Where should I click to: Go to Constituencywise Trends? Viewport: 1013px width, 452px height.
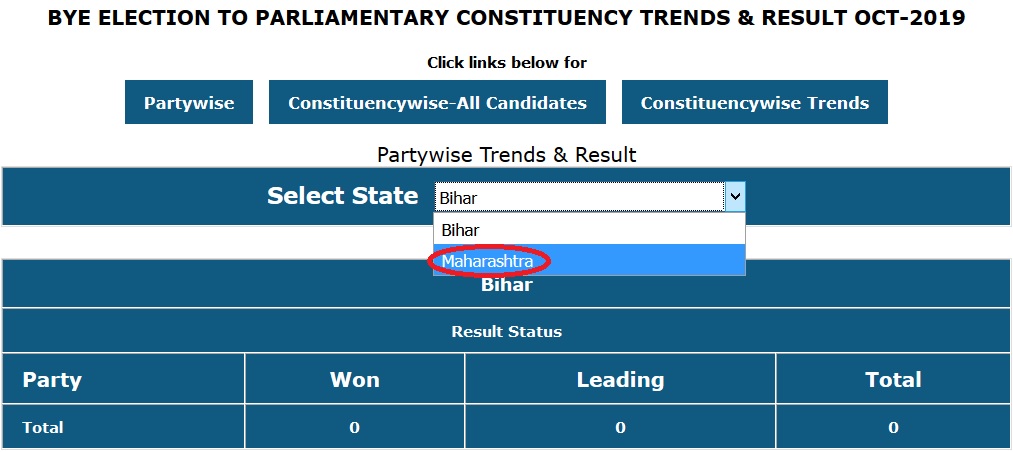754,103
